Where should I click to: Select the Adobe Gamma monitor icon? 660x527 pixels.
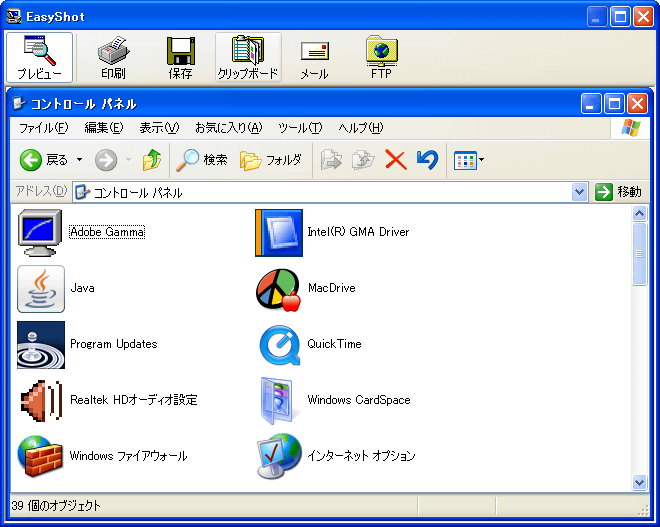click(40, 232)
